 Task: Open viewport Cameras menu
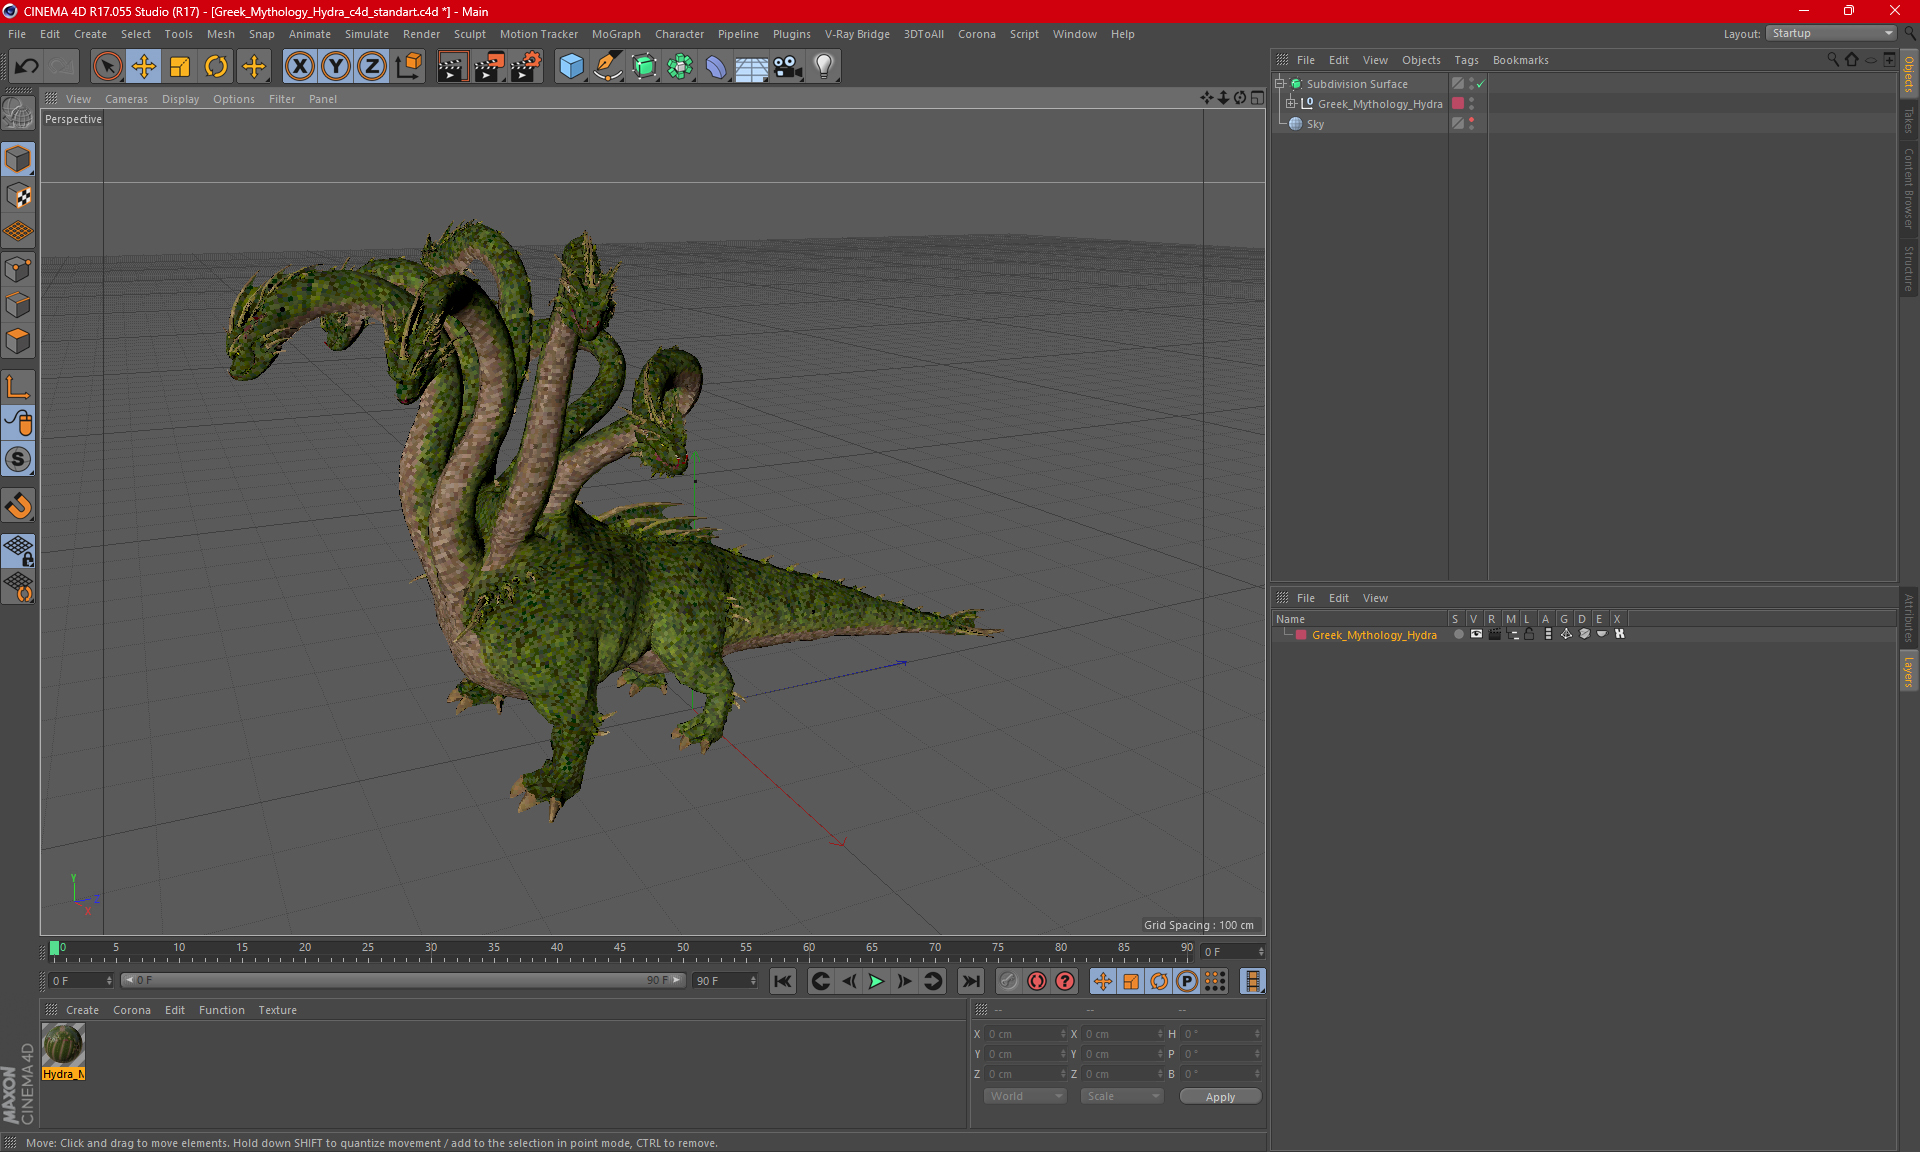126,99
